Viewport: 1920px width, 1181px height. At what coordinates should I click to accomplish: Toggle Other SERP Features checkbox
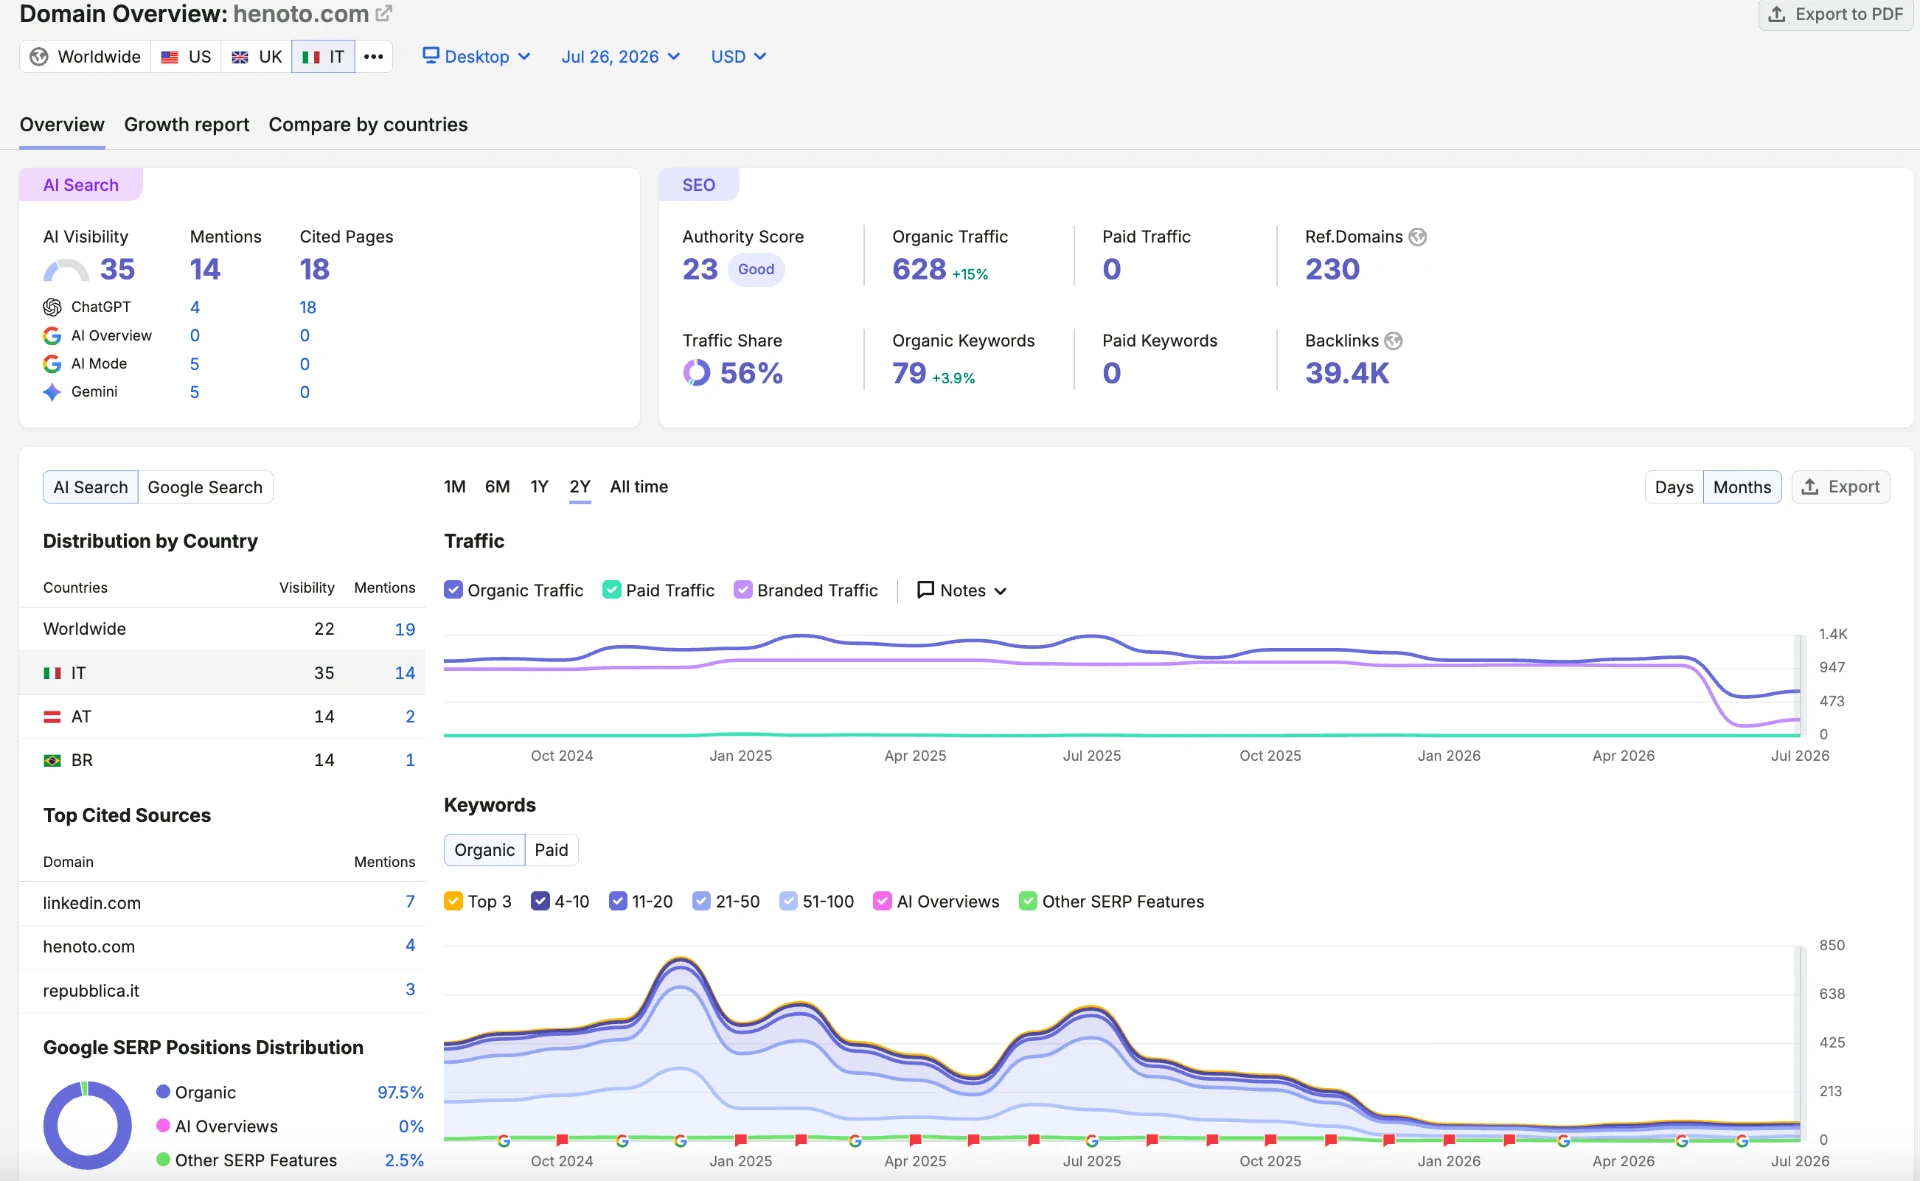point(1028,901)
